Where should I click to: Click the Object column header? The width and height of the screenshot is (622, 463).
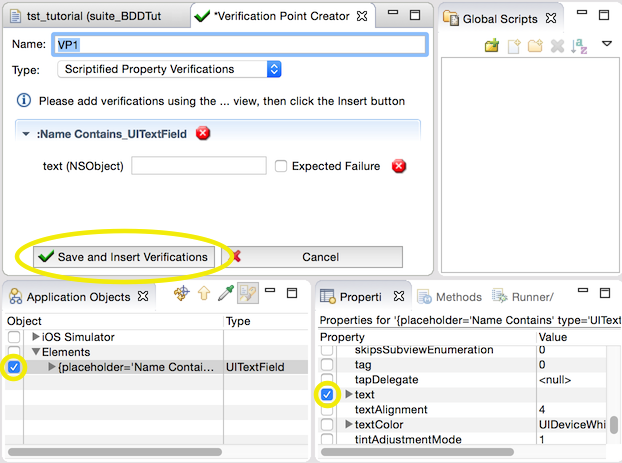coord(114,321)
